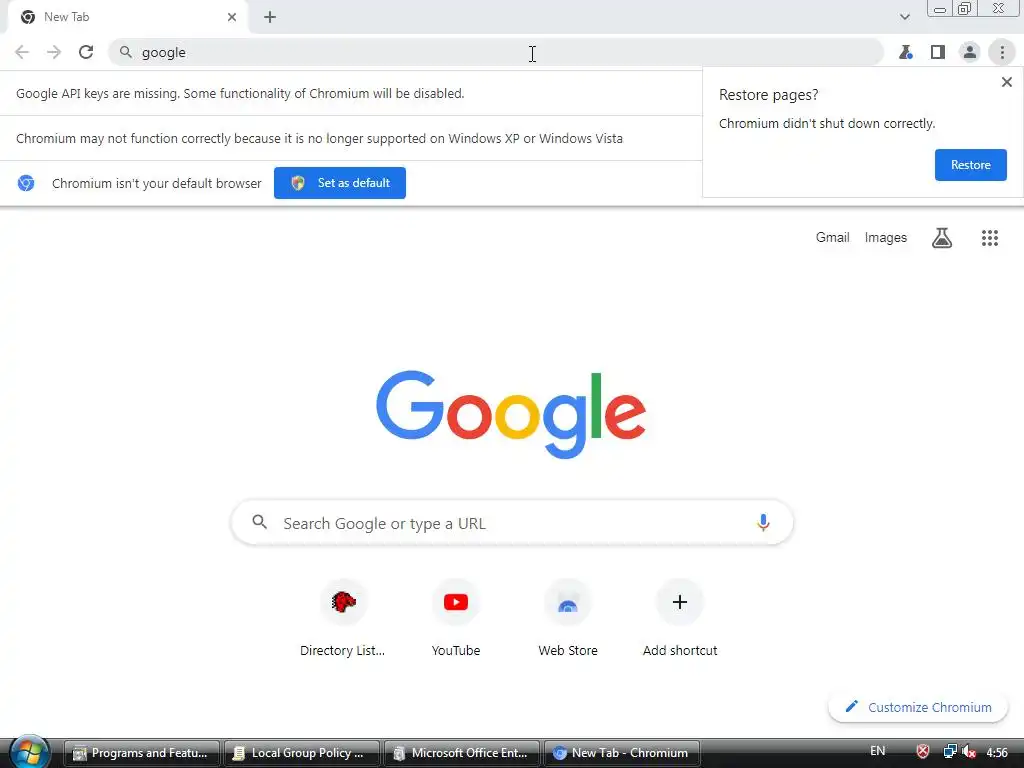The height and width of the screenshot is (768, 1024).
Task: Open the Chrome Labs flask in toolbar
Action: pos(906,52)
